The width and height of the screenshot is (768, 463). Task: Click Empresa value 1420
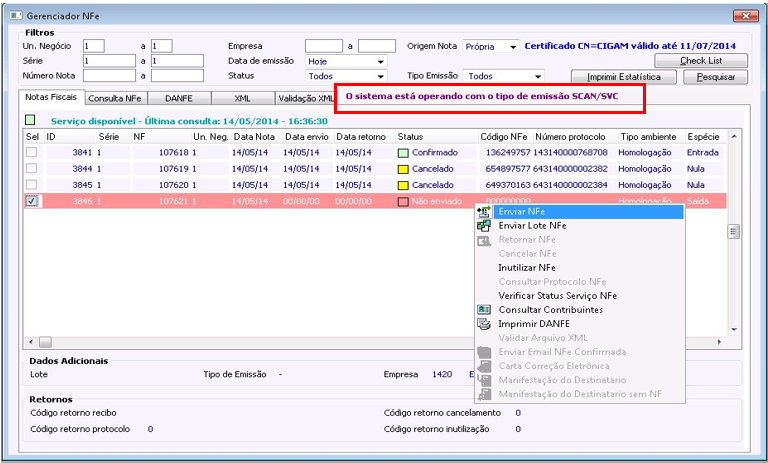442,374
